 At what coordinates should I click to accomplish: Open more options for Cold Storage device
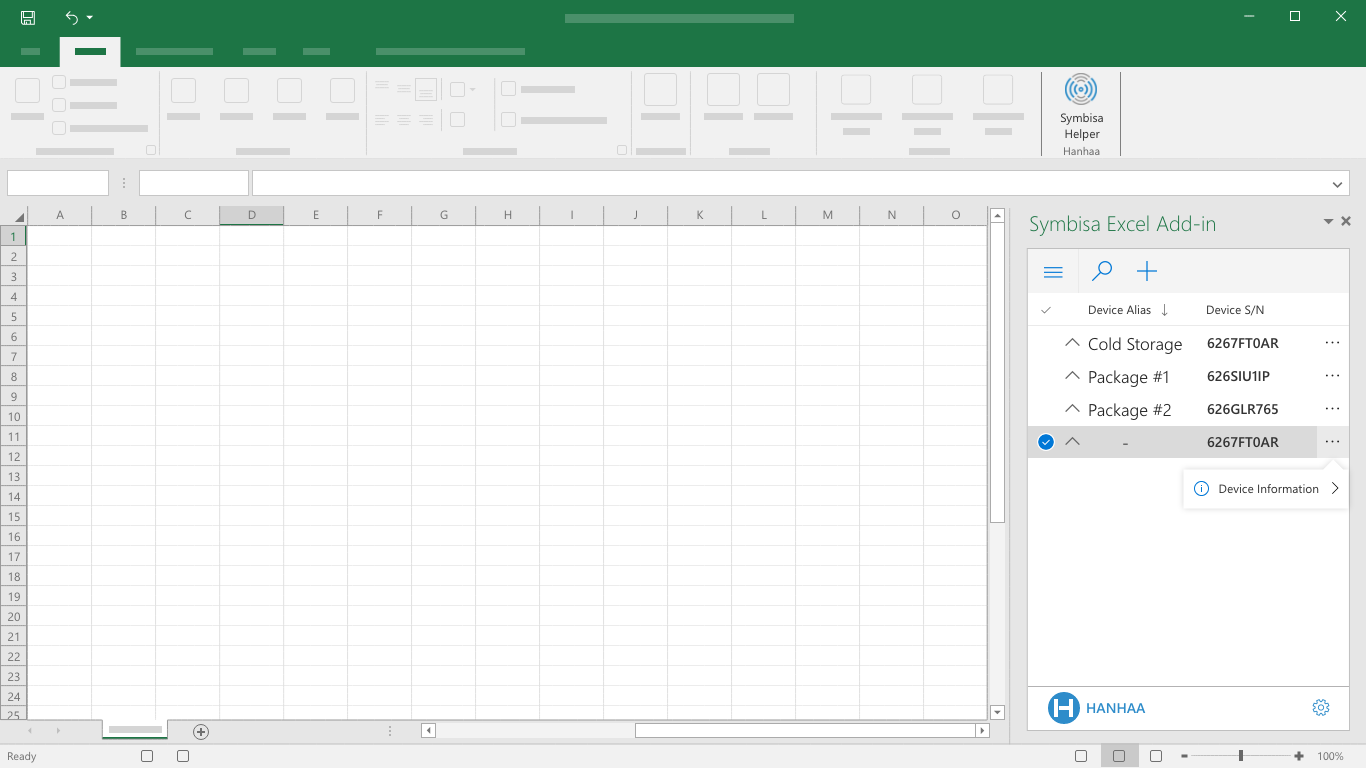[1332, 343]
